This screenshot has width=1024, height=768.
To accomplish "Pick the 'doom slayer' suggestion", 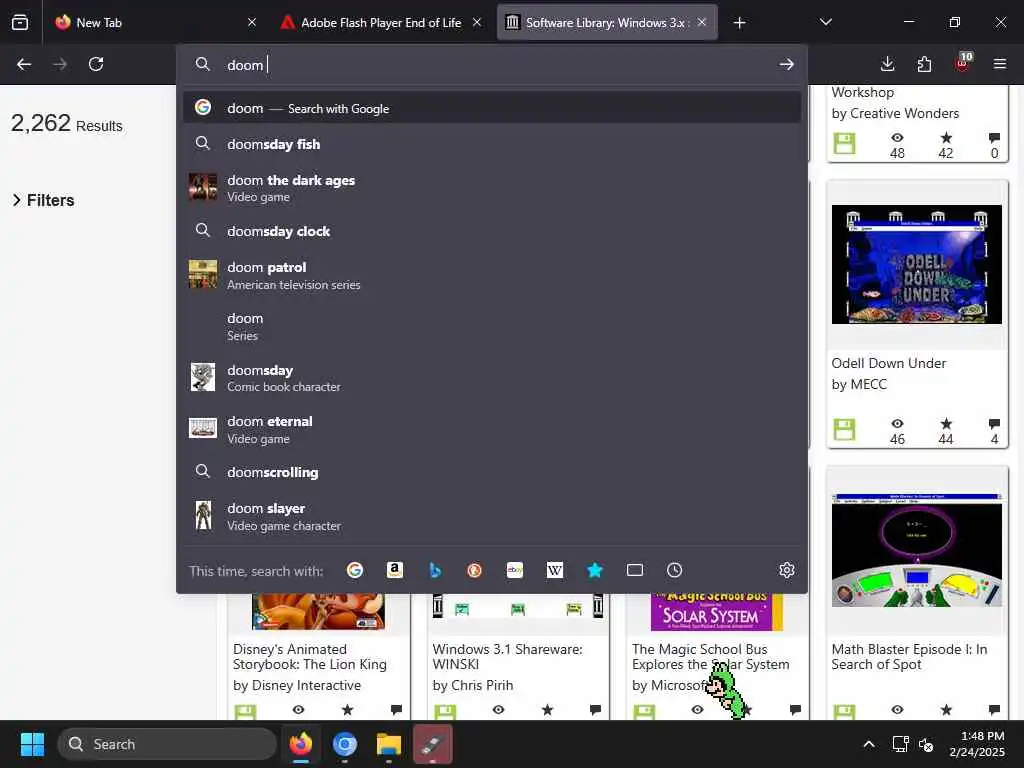I will 492,517.
